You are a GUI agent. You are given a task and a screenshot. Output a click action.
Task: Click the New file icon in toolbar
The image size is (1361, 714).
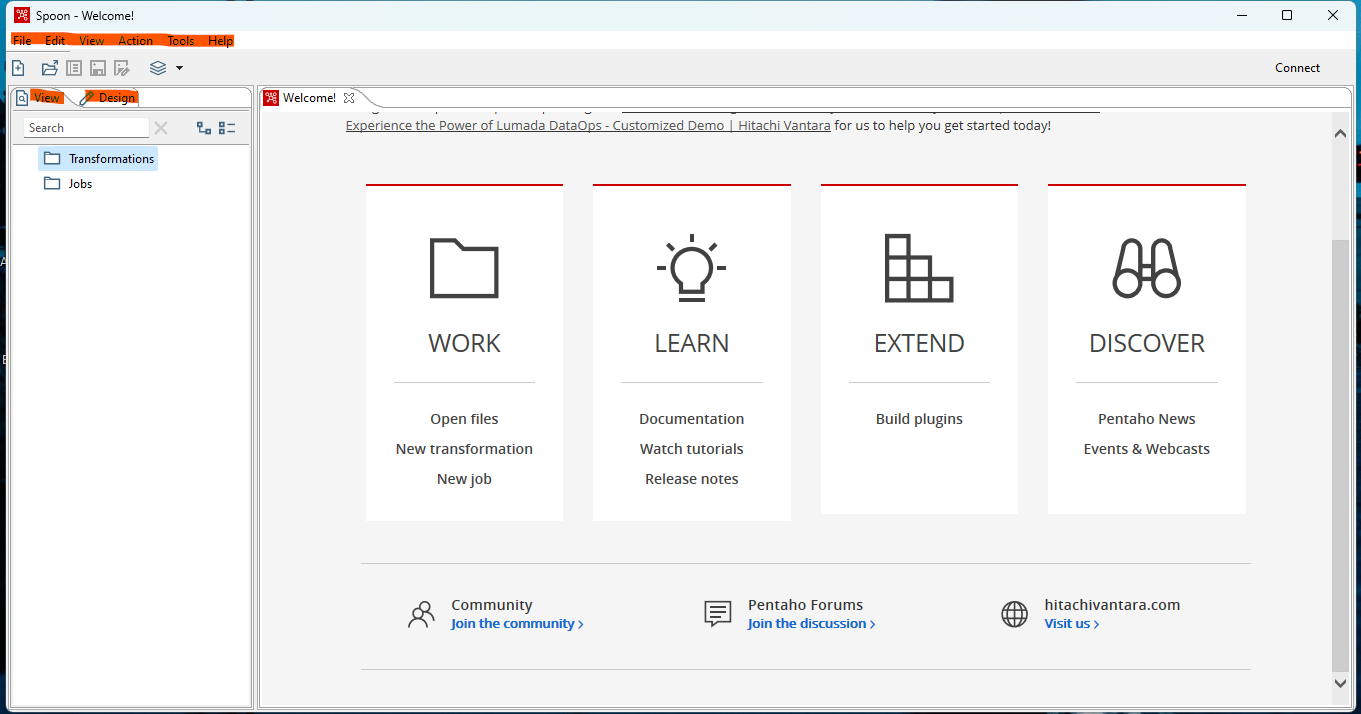[x=18, y=68]
